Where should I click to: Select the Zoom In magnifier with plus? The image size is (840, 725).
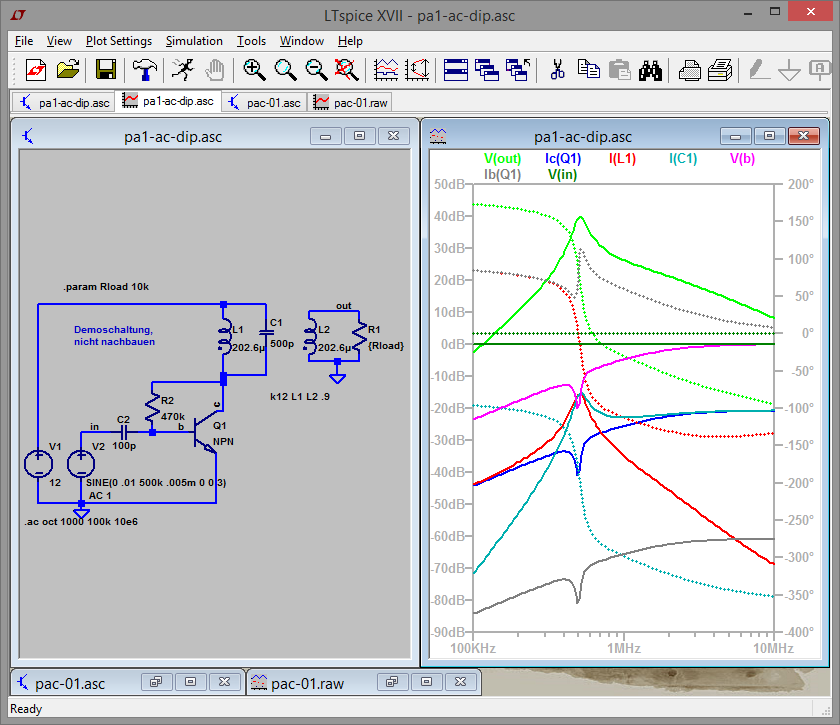click(254, 70)
